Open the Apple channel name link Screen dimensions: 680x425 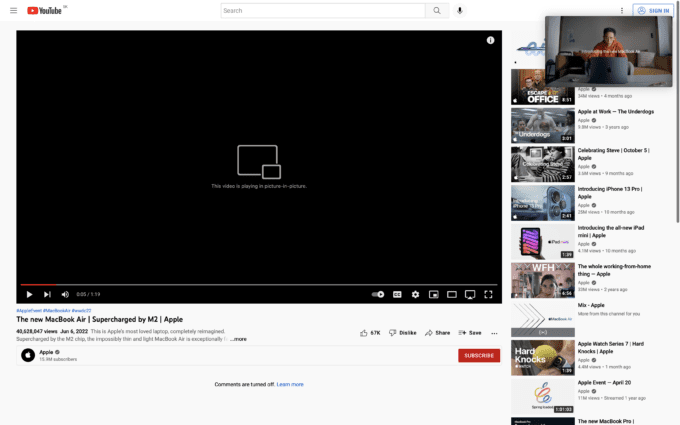click(46, 352)
